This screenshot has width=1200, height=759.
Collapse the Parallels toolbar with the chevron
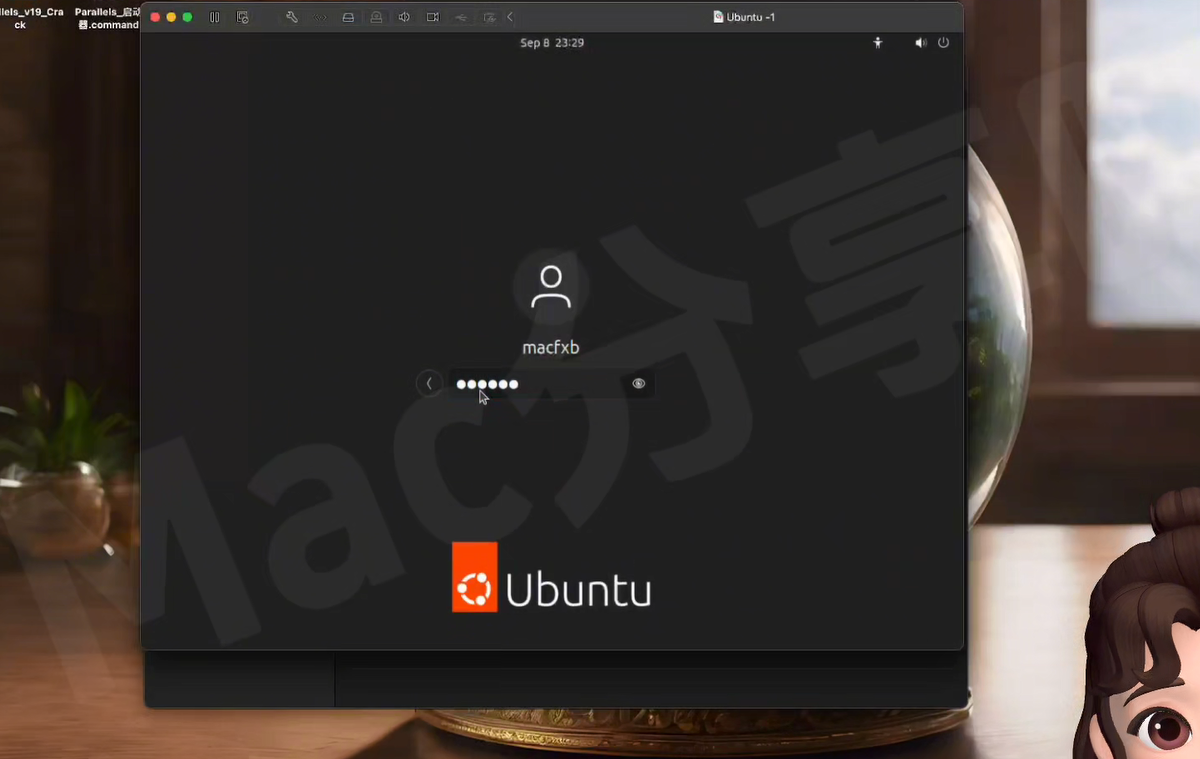[x=510, y=18]
